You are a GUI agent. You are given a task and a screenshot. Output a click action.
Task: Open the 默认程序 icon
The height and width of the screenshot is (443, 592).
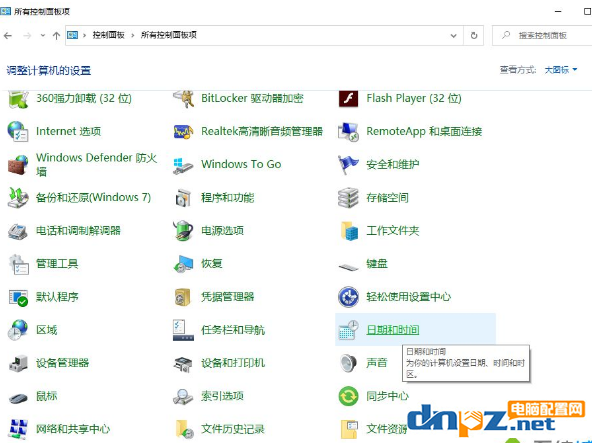[x=18, y=297]
